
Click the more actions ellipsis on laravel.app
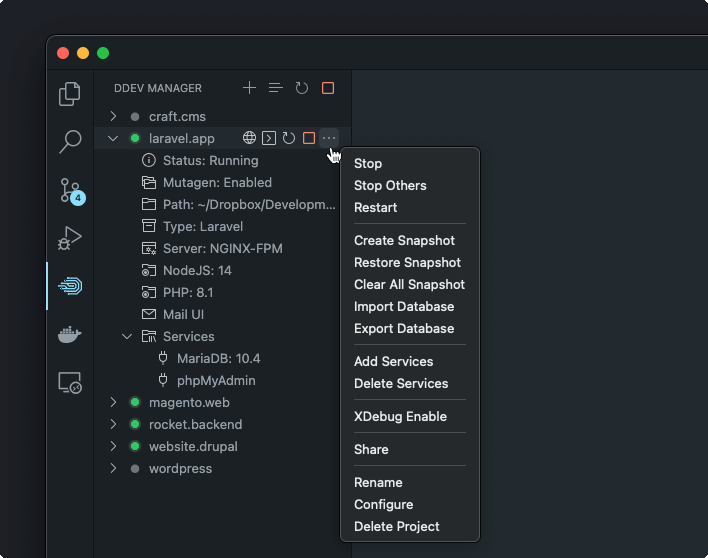pos(329,138)
